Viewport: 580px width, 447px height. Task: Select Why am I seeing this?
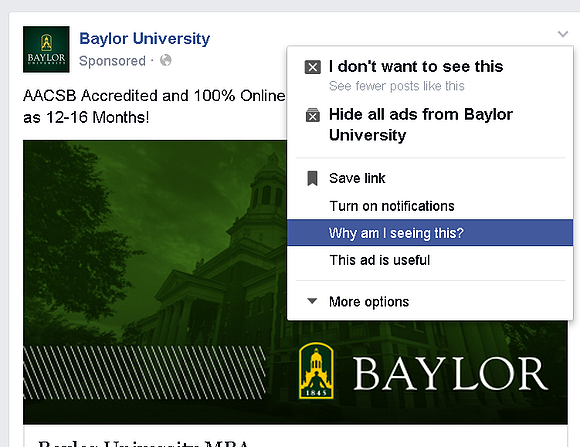(x=430, y=233)
